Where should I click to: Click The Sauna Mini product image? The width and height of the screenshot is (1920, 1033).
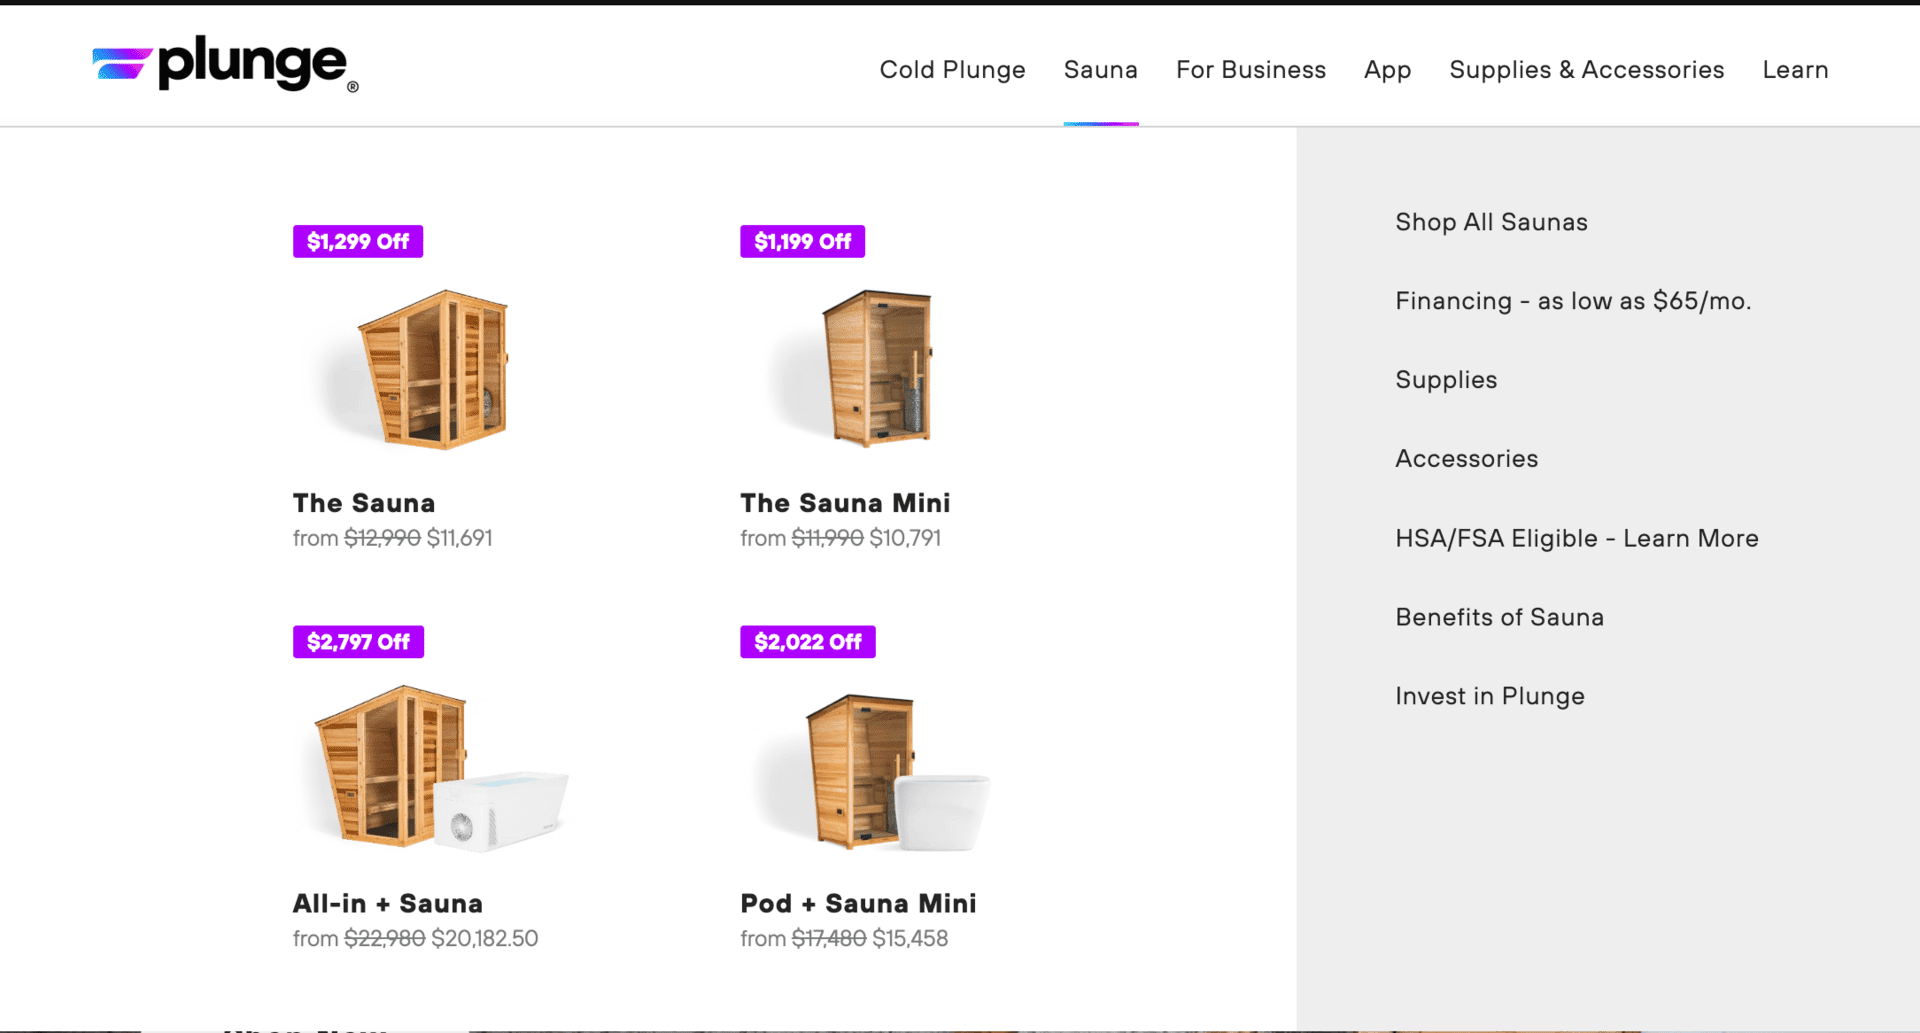(x=875, y=368)
